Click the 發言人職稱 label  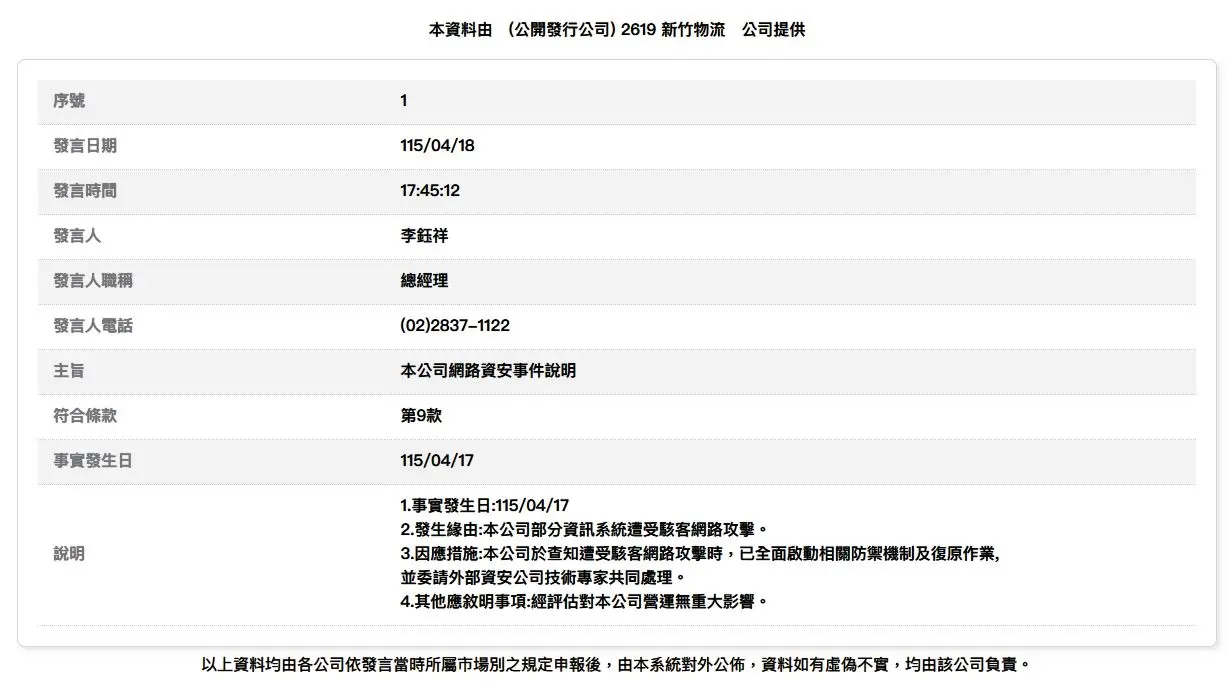[93, 281]
